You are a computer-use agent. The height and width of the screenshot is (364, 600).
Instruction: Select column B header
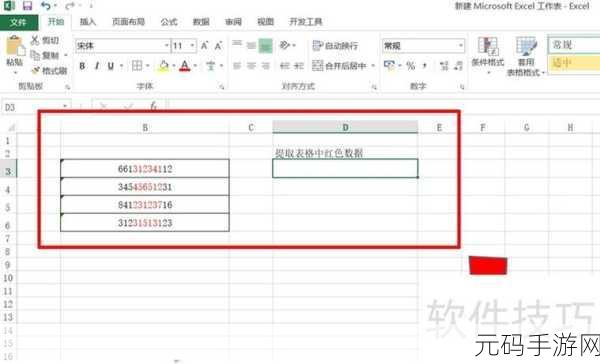point(145,127)
